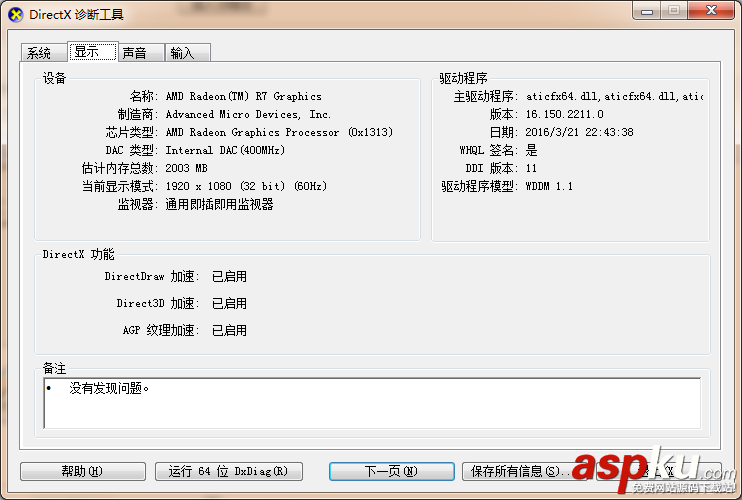The height and width of the screenshot is (500, 742).
Task: Click chip type 'AMD Radeon Graphics Processor (0x1313)'
Action: pyautogui.click(x=279, y=132)
